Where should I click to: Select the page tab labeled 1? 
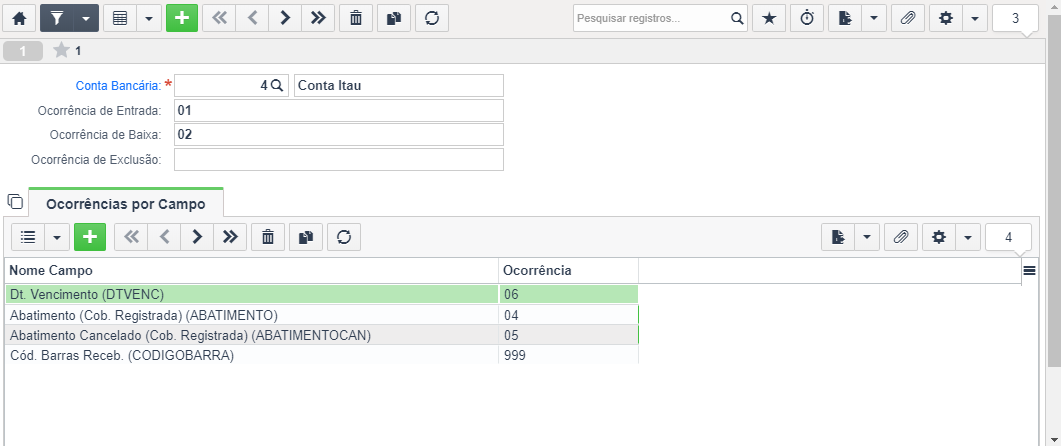tap(23, 51)
